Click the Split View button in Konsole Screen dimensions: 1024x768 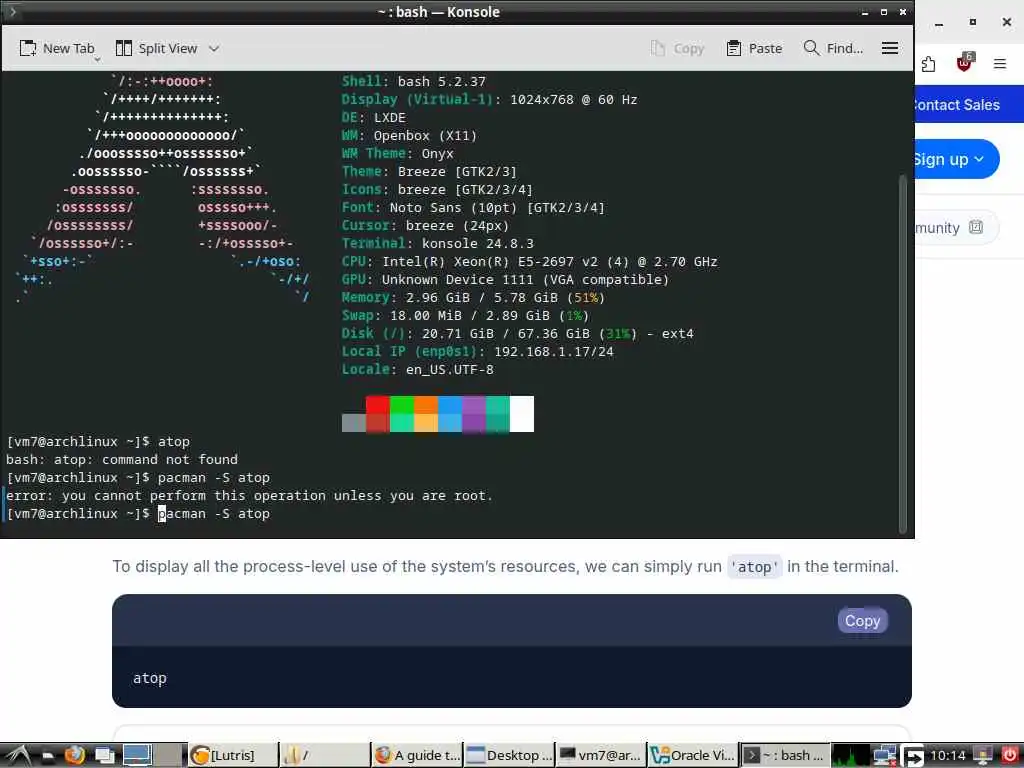tap(156, 48)
